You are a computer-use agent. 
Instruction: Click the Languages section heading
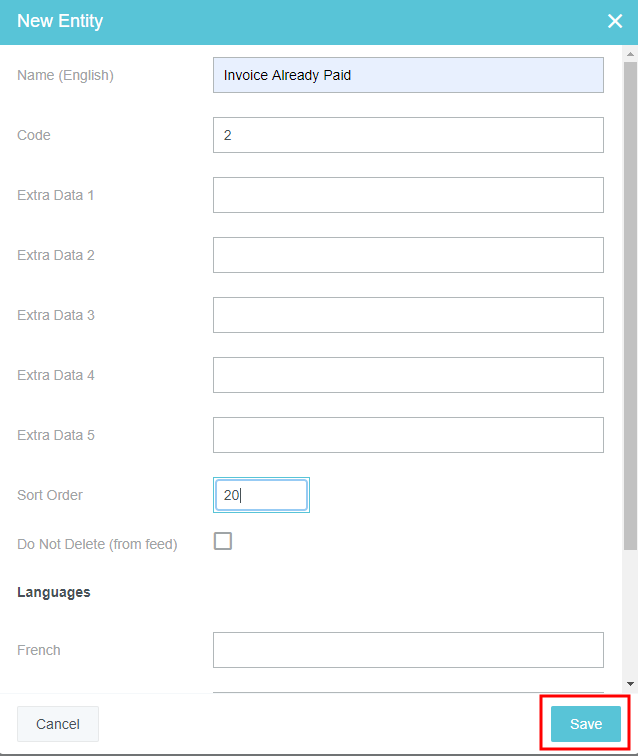coord(54,592)
